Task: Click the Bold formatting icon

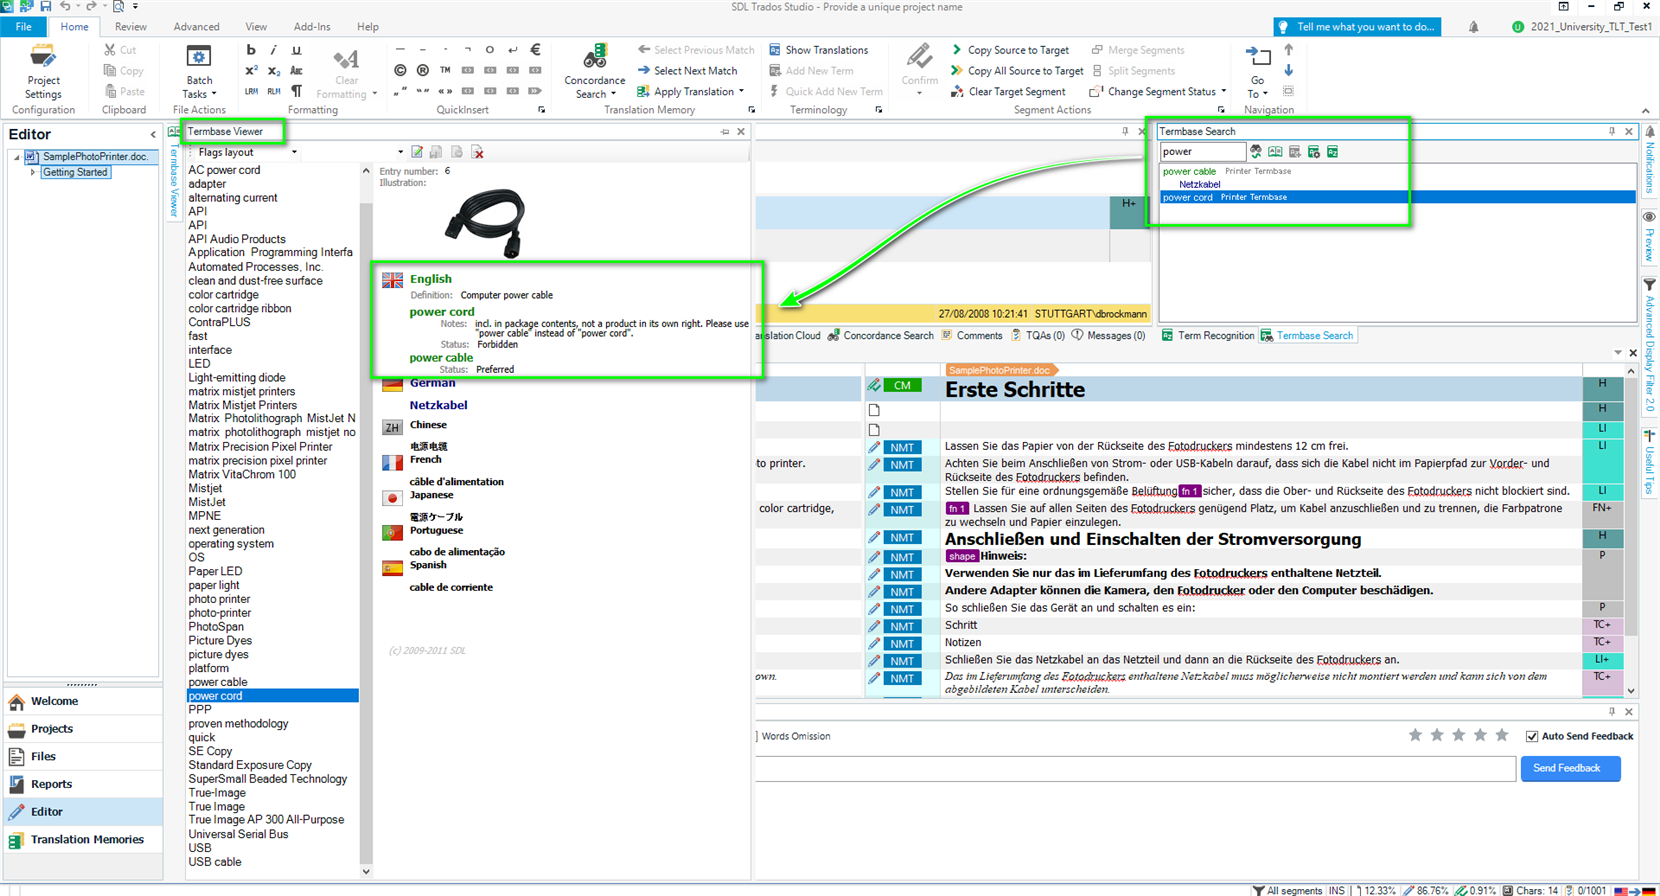Action: pos(251,50)
